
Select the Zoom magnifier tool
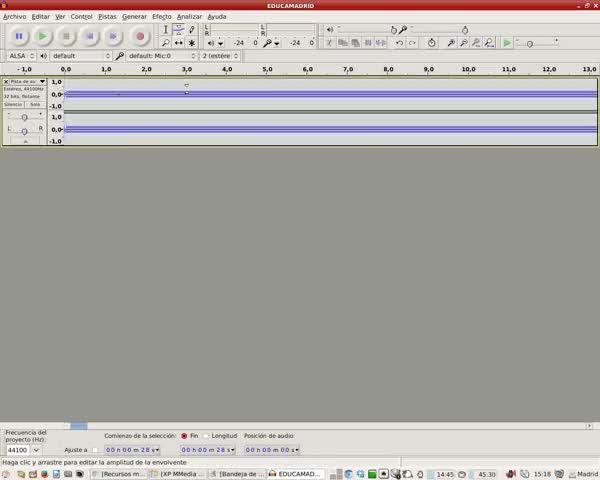pos(165,43)
